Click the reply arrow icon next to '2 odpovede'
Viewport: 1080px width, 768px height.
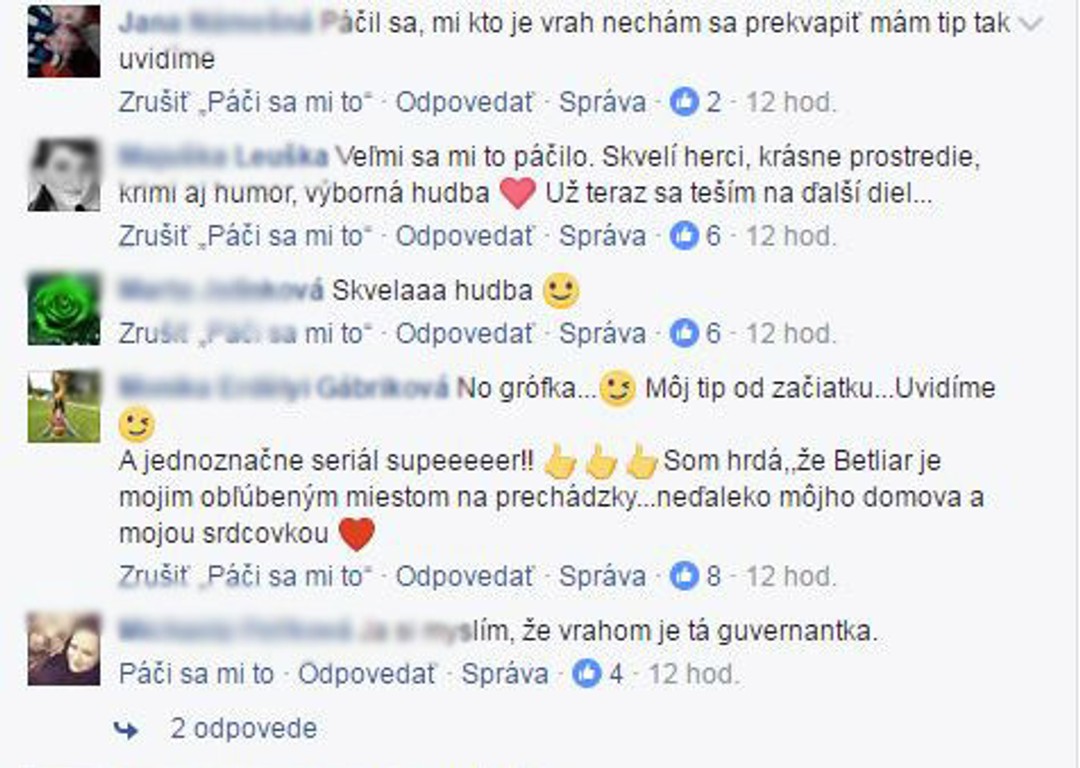tap(126, 730)
